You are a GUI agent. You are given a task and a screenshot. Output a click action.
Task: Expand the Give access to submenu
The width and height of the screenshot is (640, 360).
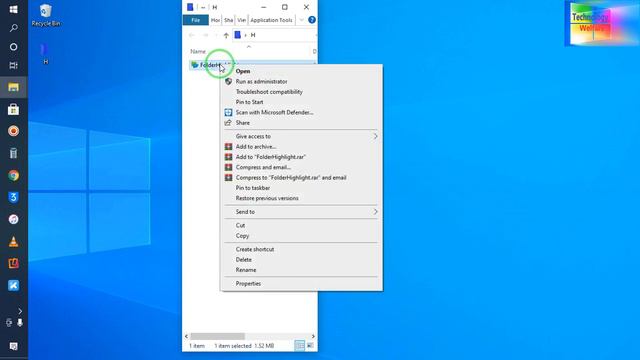pos(301,136)
